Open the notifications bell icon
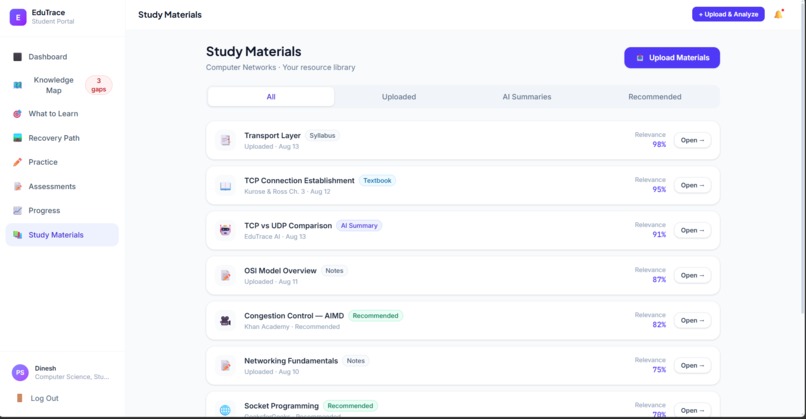Image resolution: width=806 pixels, height=419 pixels. (778, 14)
